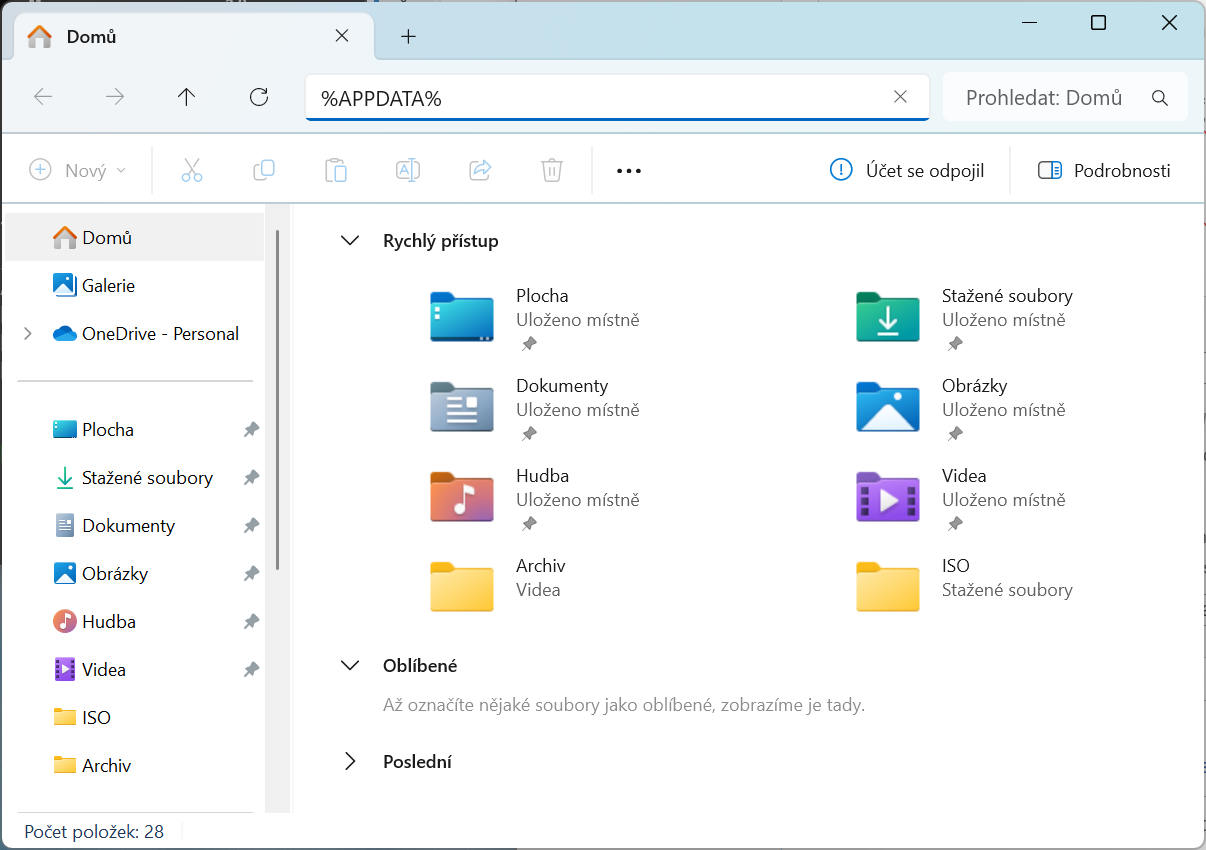The width and height of the screenshot is (1206, 850).
Task: Expand the Poslední section
Action: coord(350,762)
